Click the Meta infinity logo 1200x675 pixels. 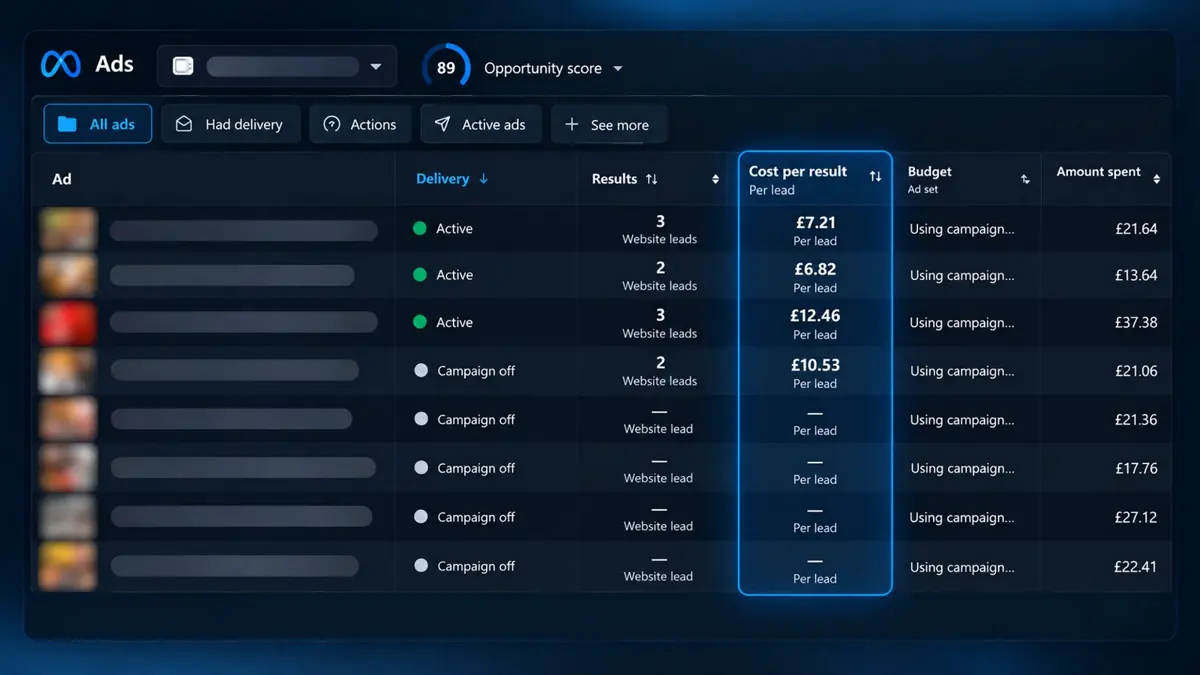(60, 64)
